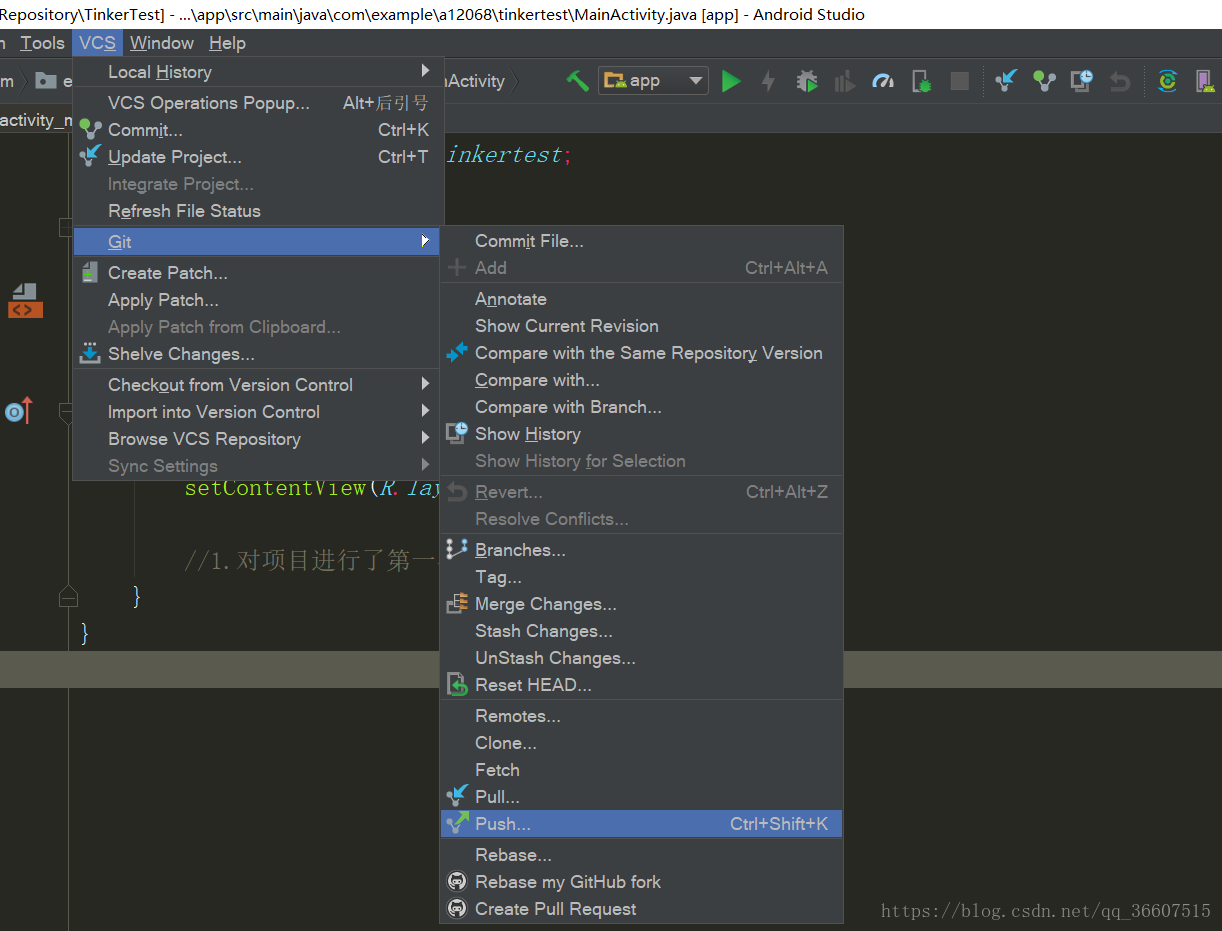1222x931 pixels.
Task: Click toolbar Revert undo arrow icon
Action: [1120, 81]
